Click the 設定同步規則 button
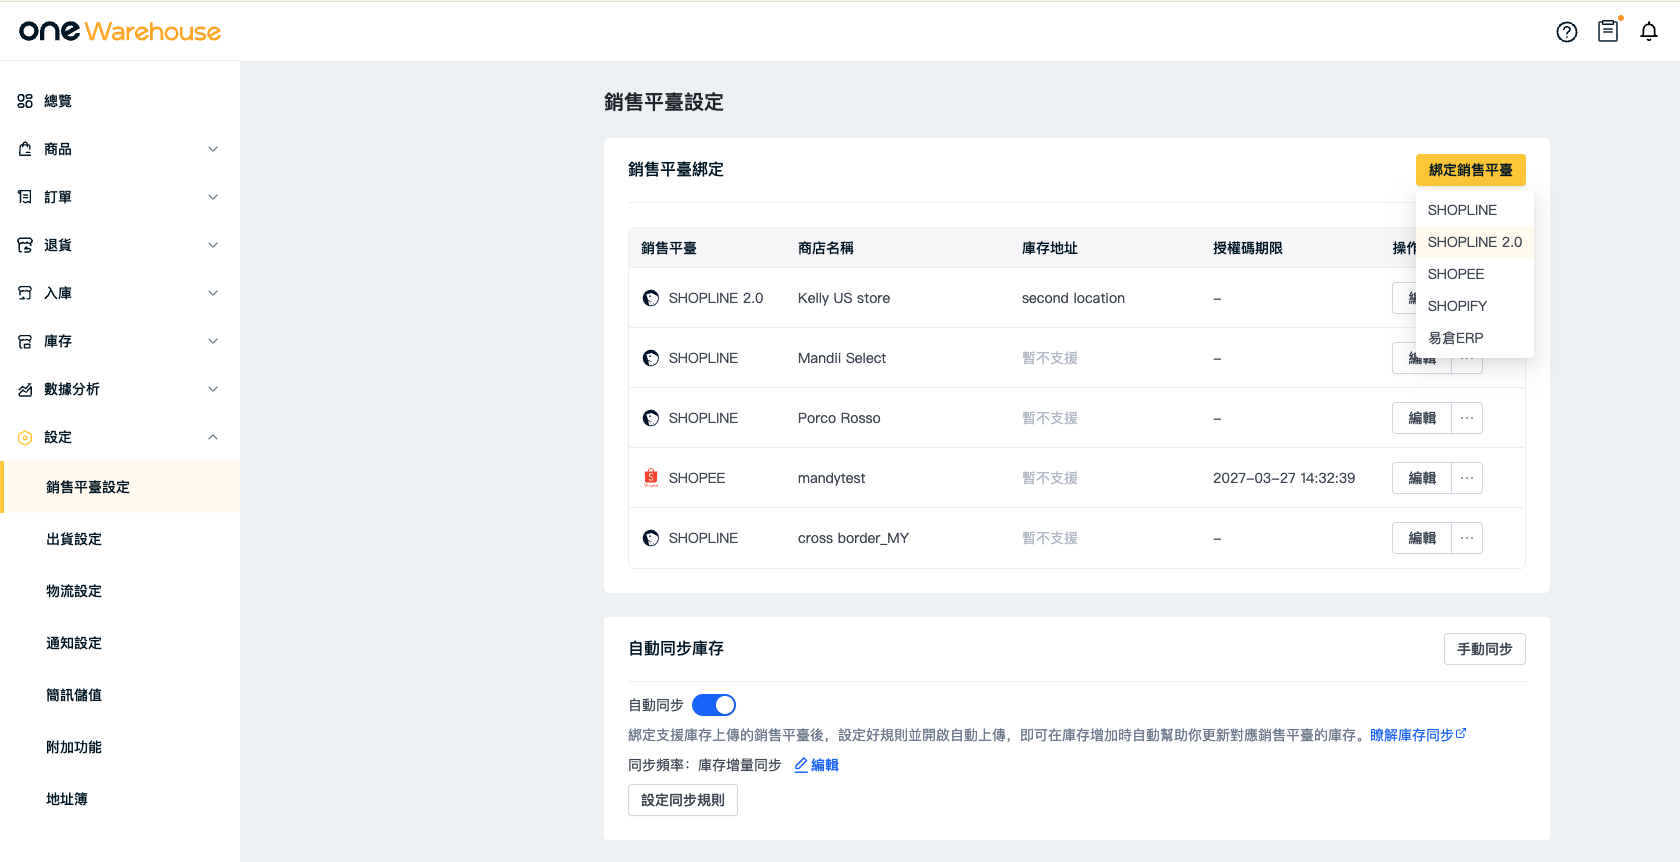The height and width of the screenshot is (862, 1680). click(683, 800)
